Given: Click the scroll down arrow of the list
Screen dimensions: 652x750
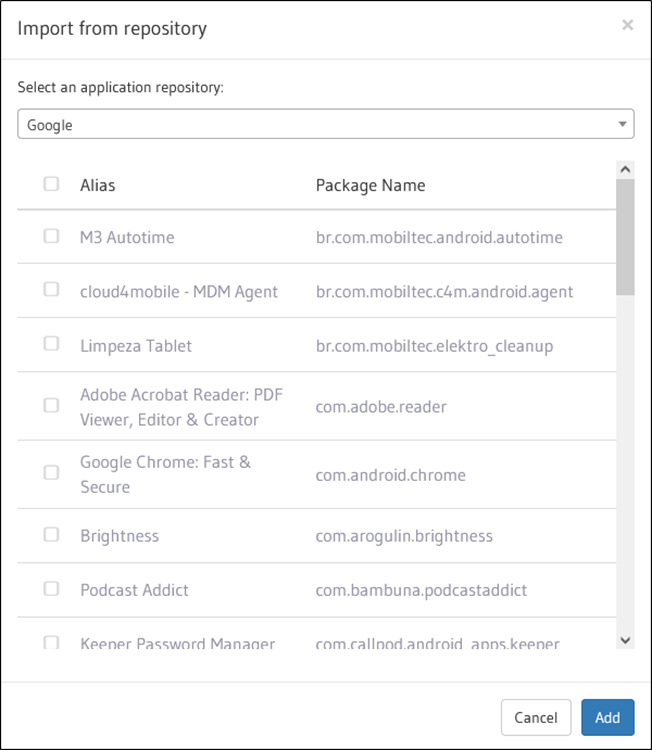Looking at the screenshot, I should [x=625, y=640].
